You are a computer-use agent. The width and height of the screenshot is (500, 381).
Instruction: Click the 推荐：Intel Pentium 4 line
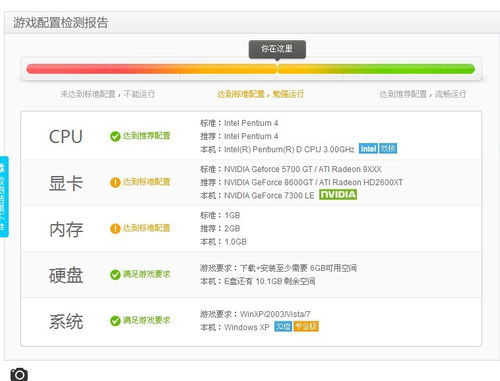coord(239,136)
